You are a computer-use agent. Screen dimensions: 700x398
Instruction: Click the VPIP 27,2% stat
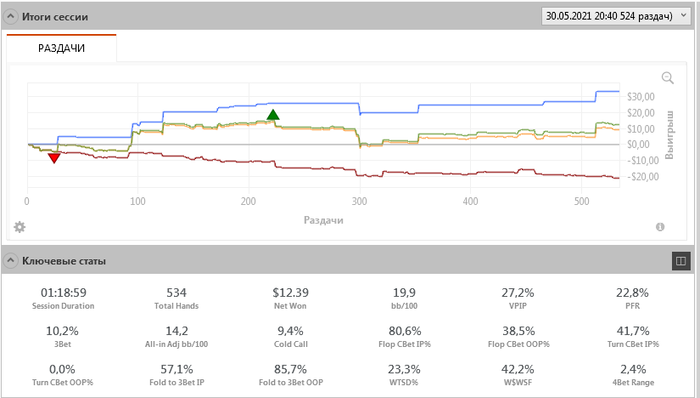pyautogui.click(x=518, y=298)
